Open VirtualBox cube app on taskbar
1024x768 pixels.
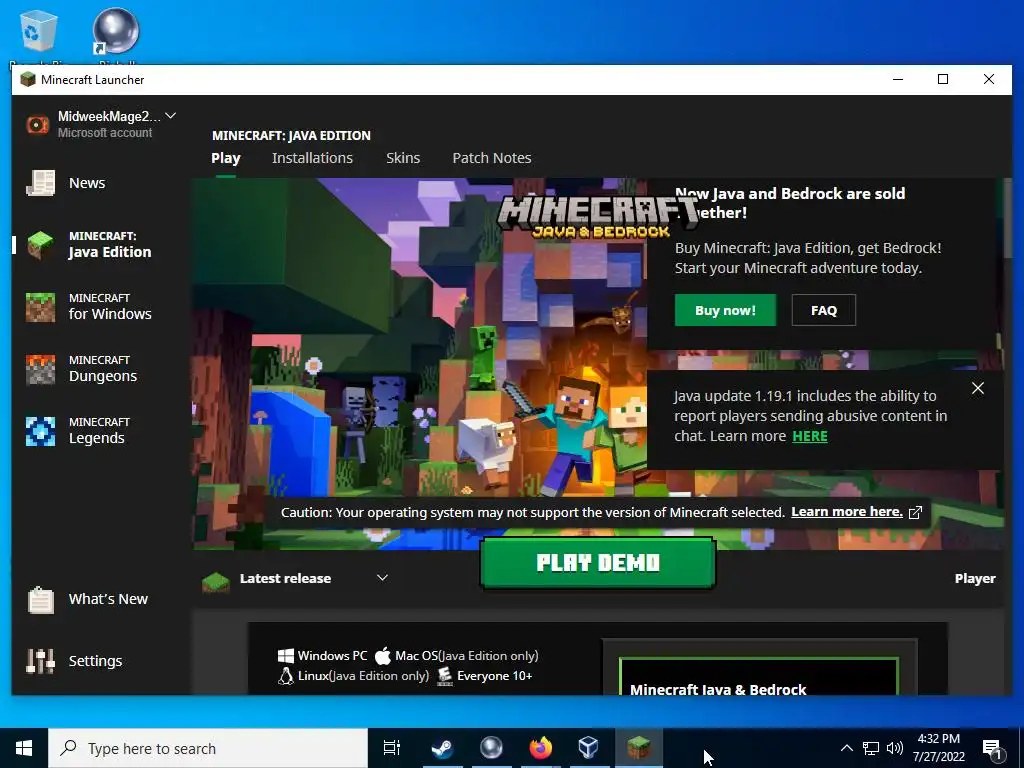click(588, 748)
